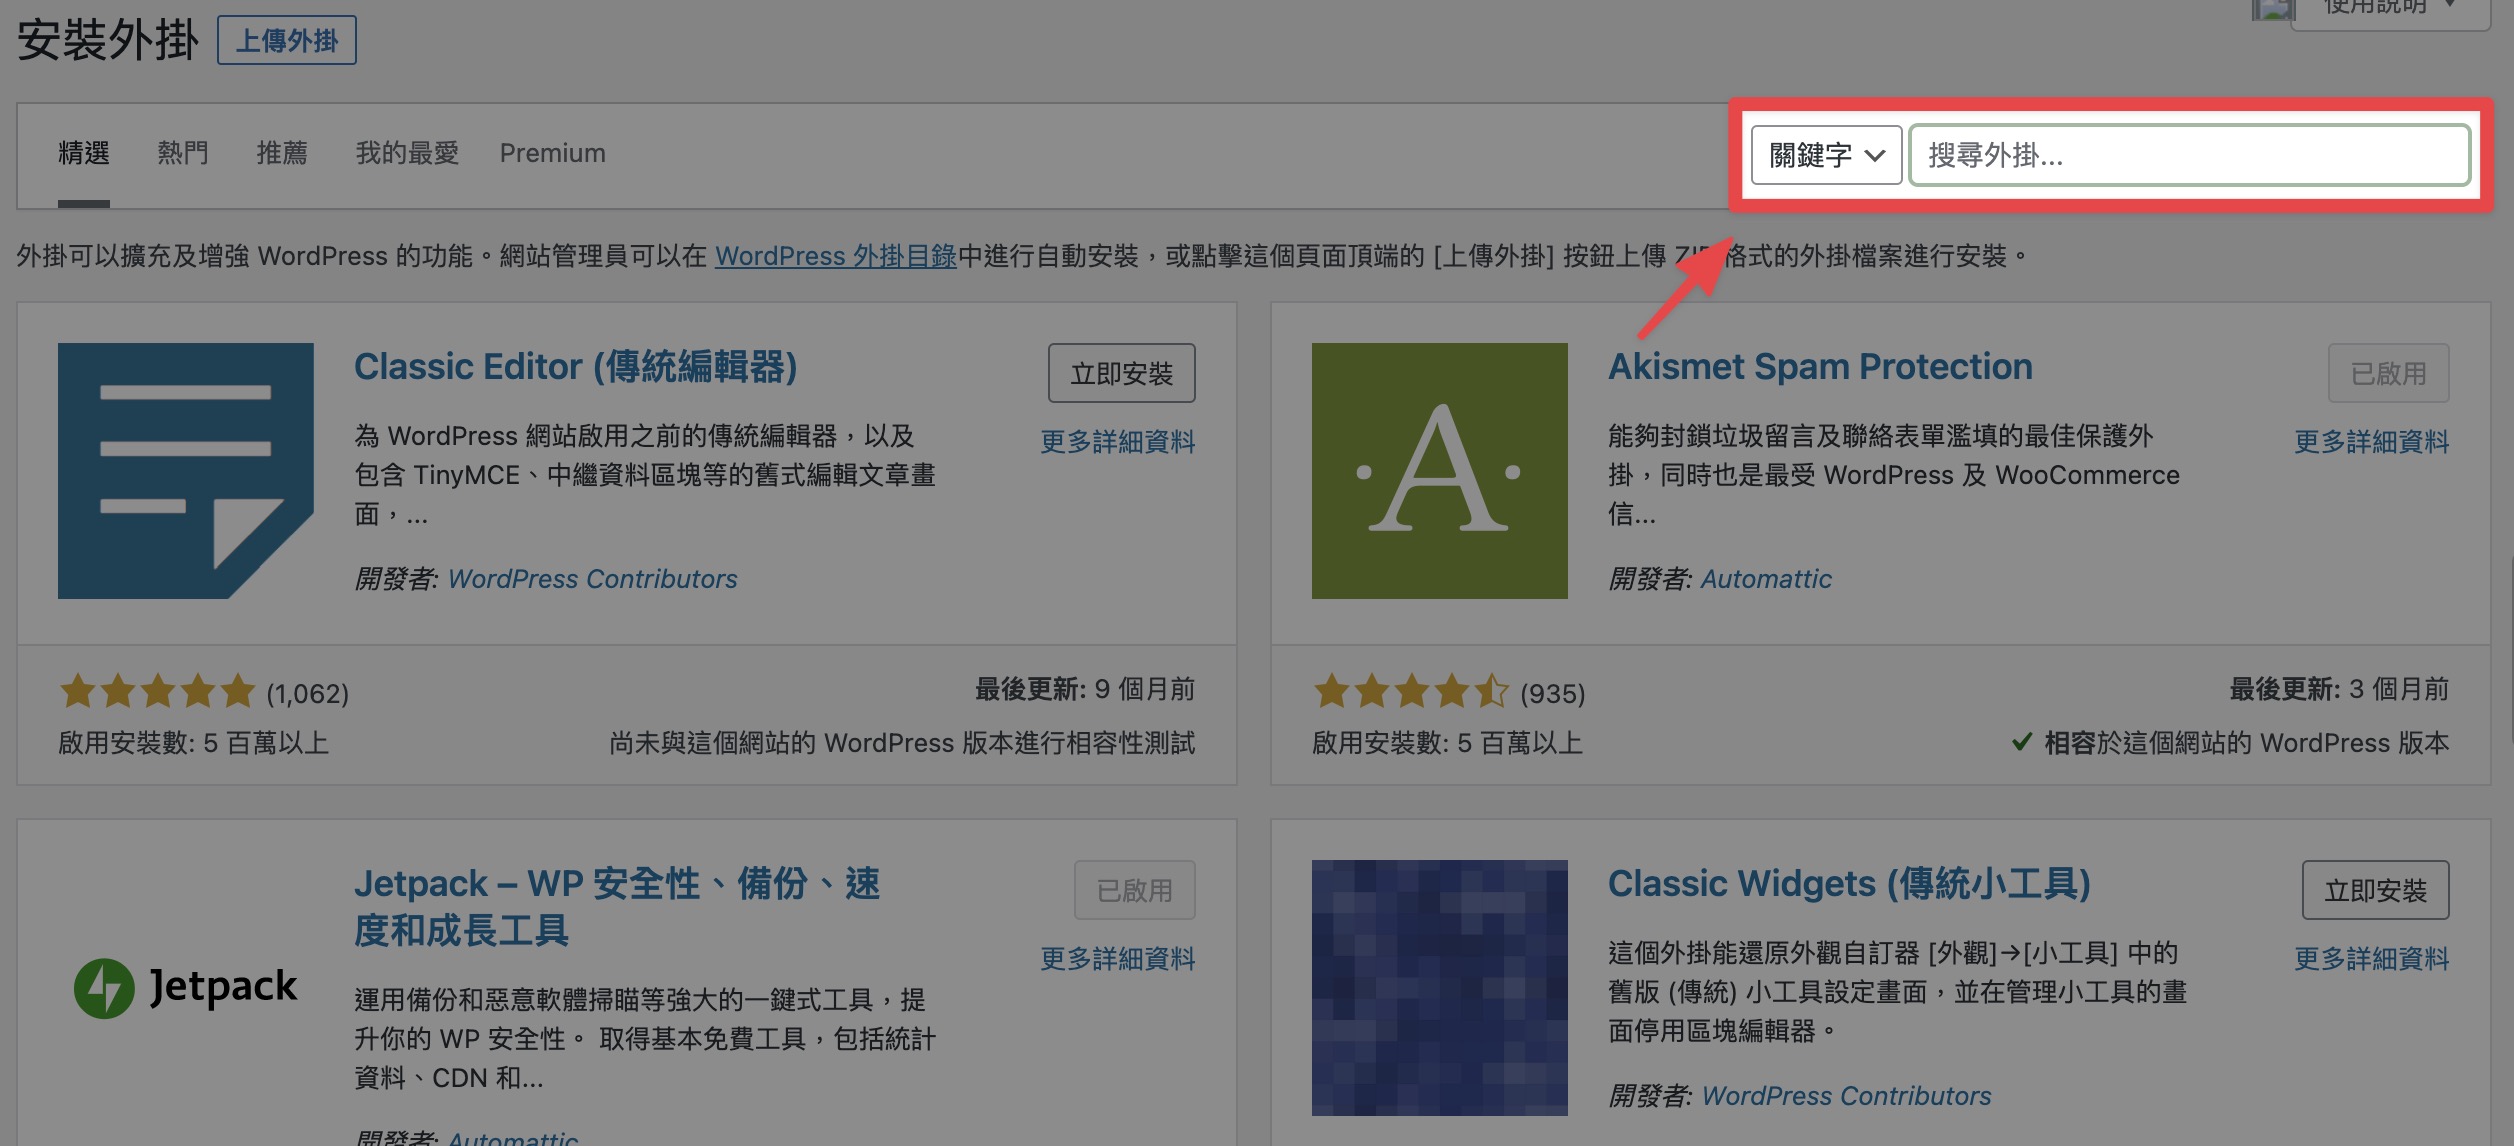Open the 關鍵字 search type dropdown
This screenshot has height=1146, width=2514.
[1826, 155]
